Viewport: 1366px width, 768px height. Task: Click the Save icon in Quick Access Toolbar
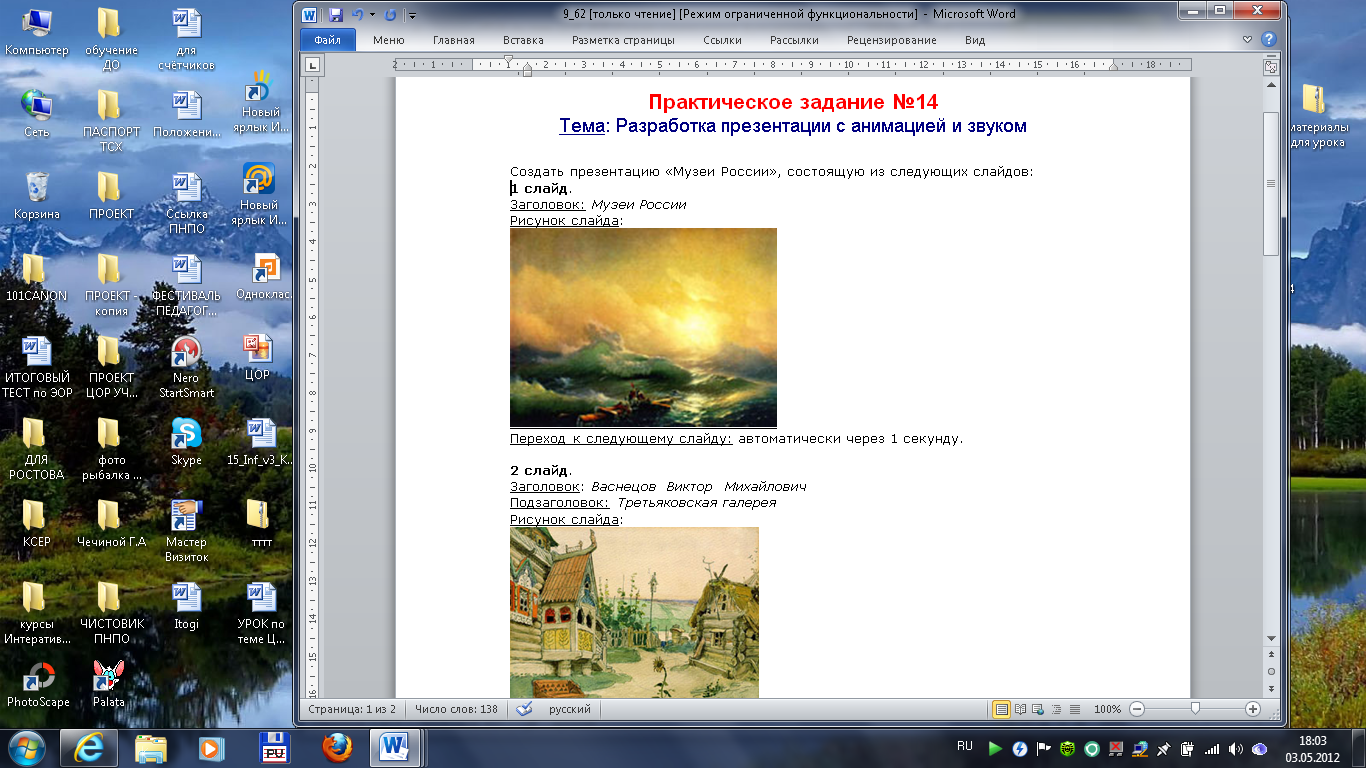(x=335, y=15)
